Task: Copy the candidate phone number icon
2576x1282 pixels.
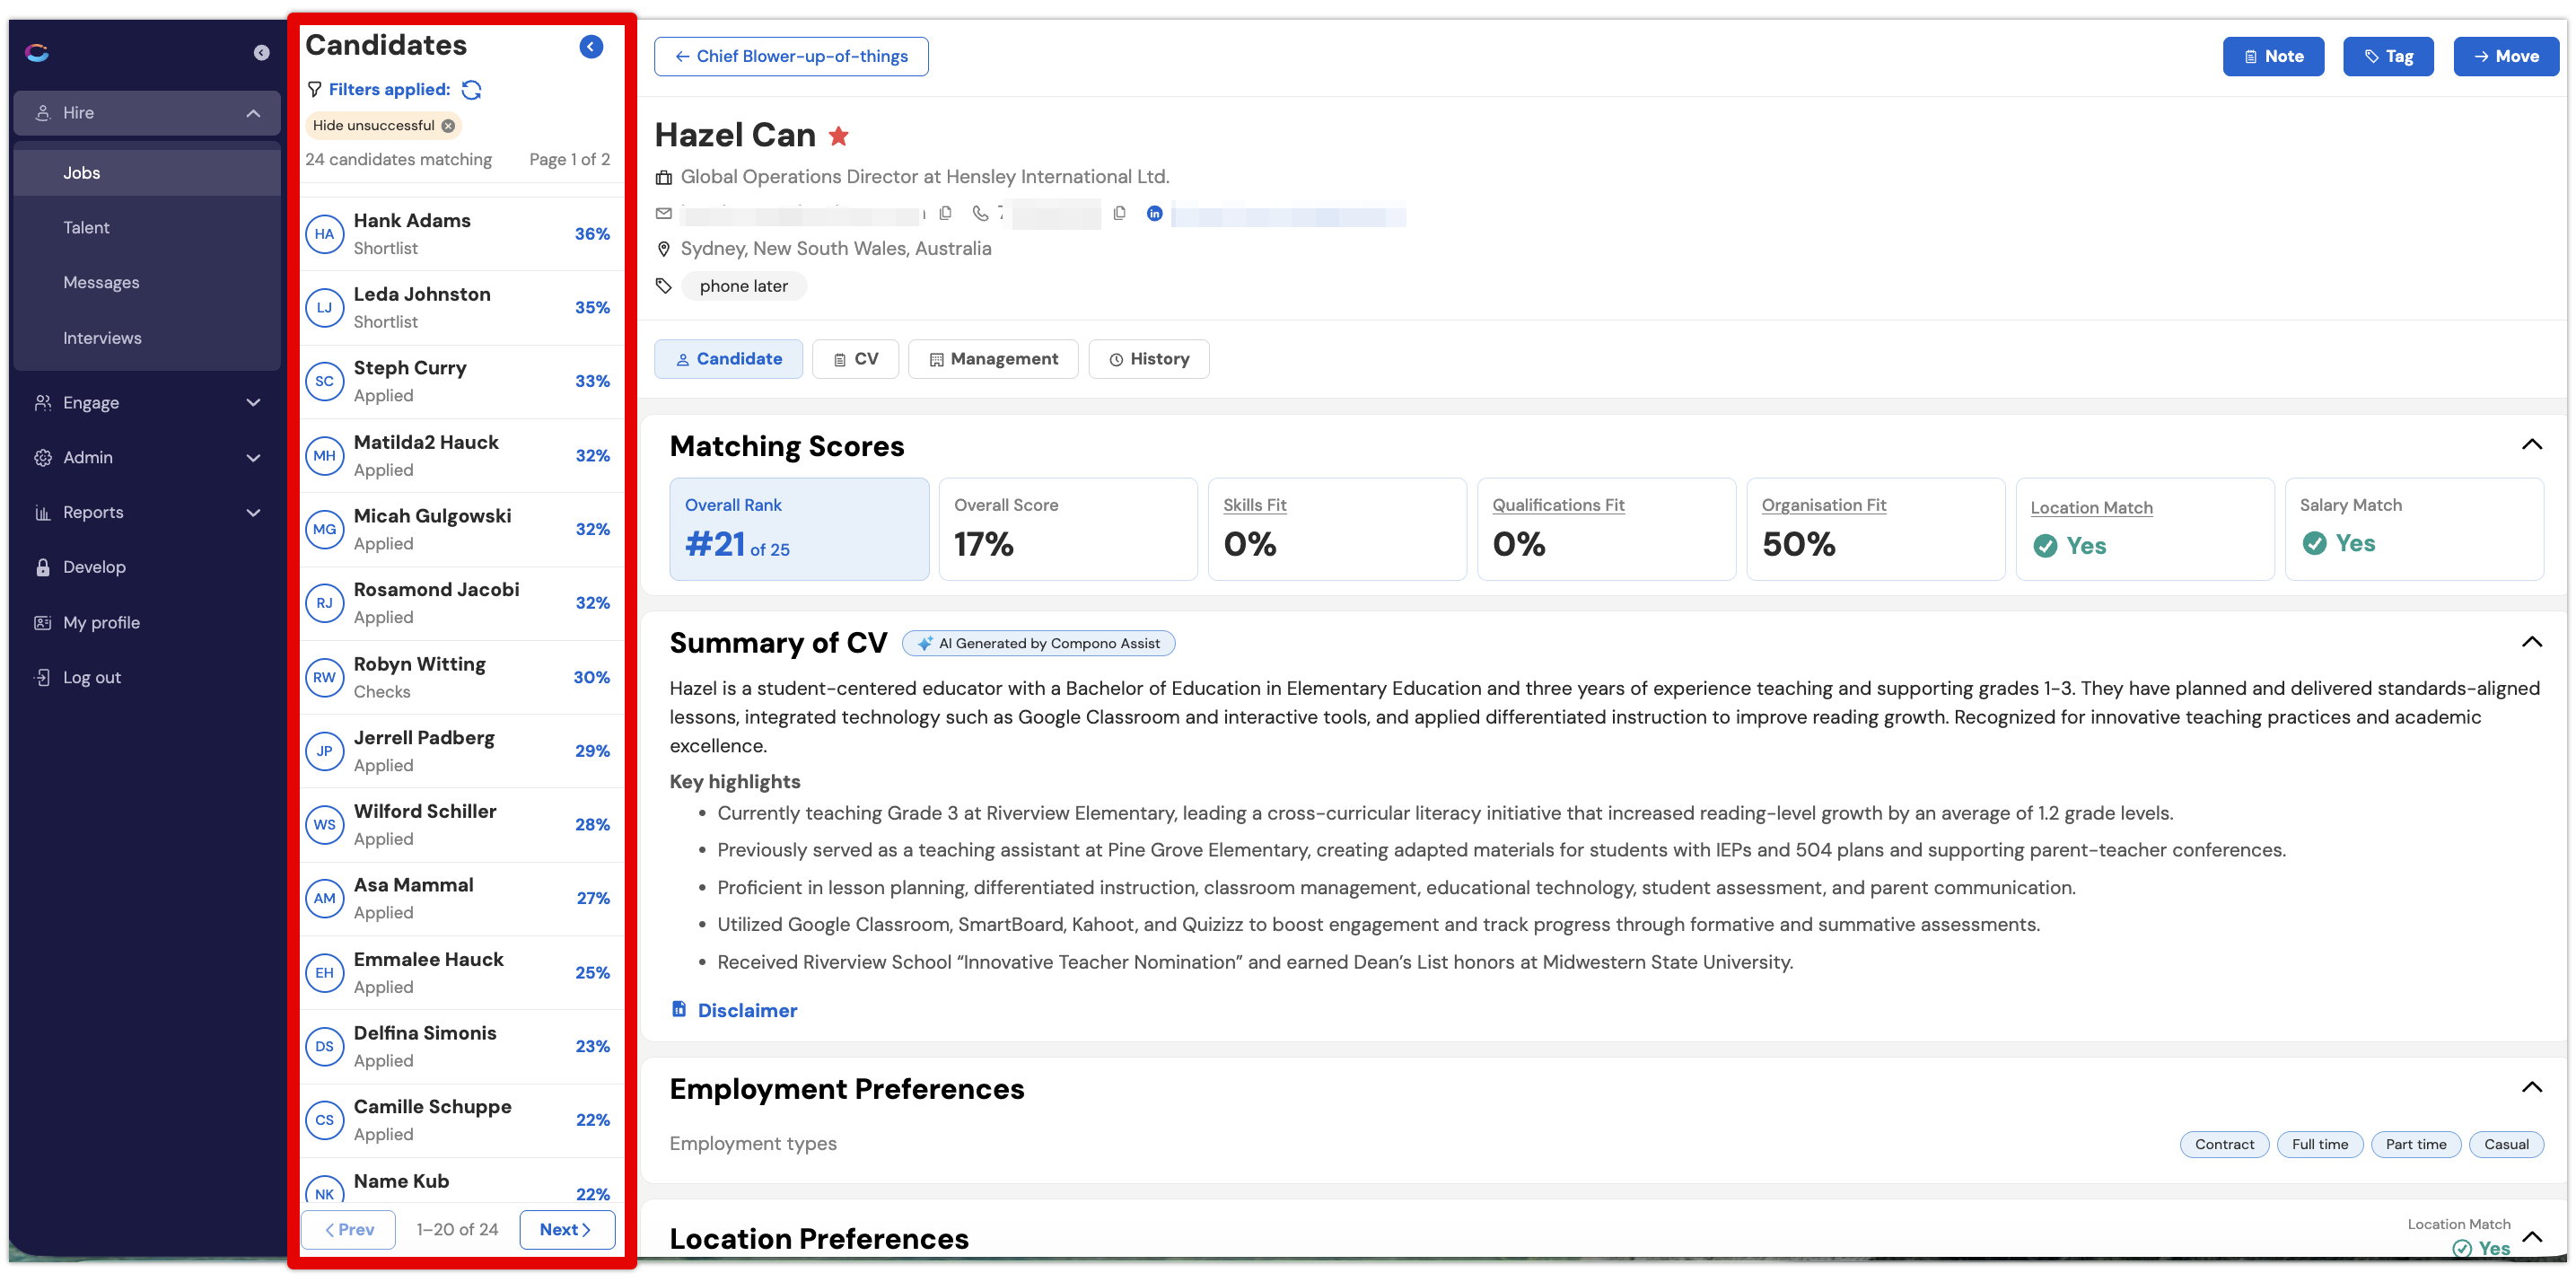Action: coord(1119,213)
